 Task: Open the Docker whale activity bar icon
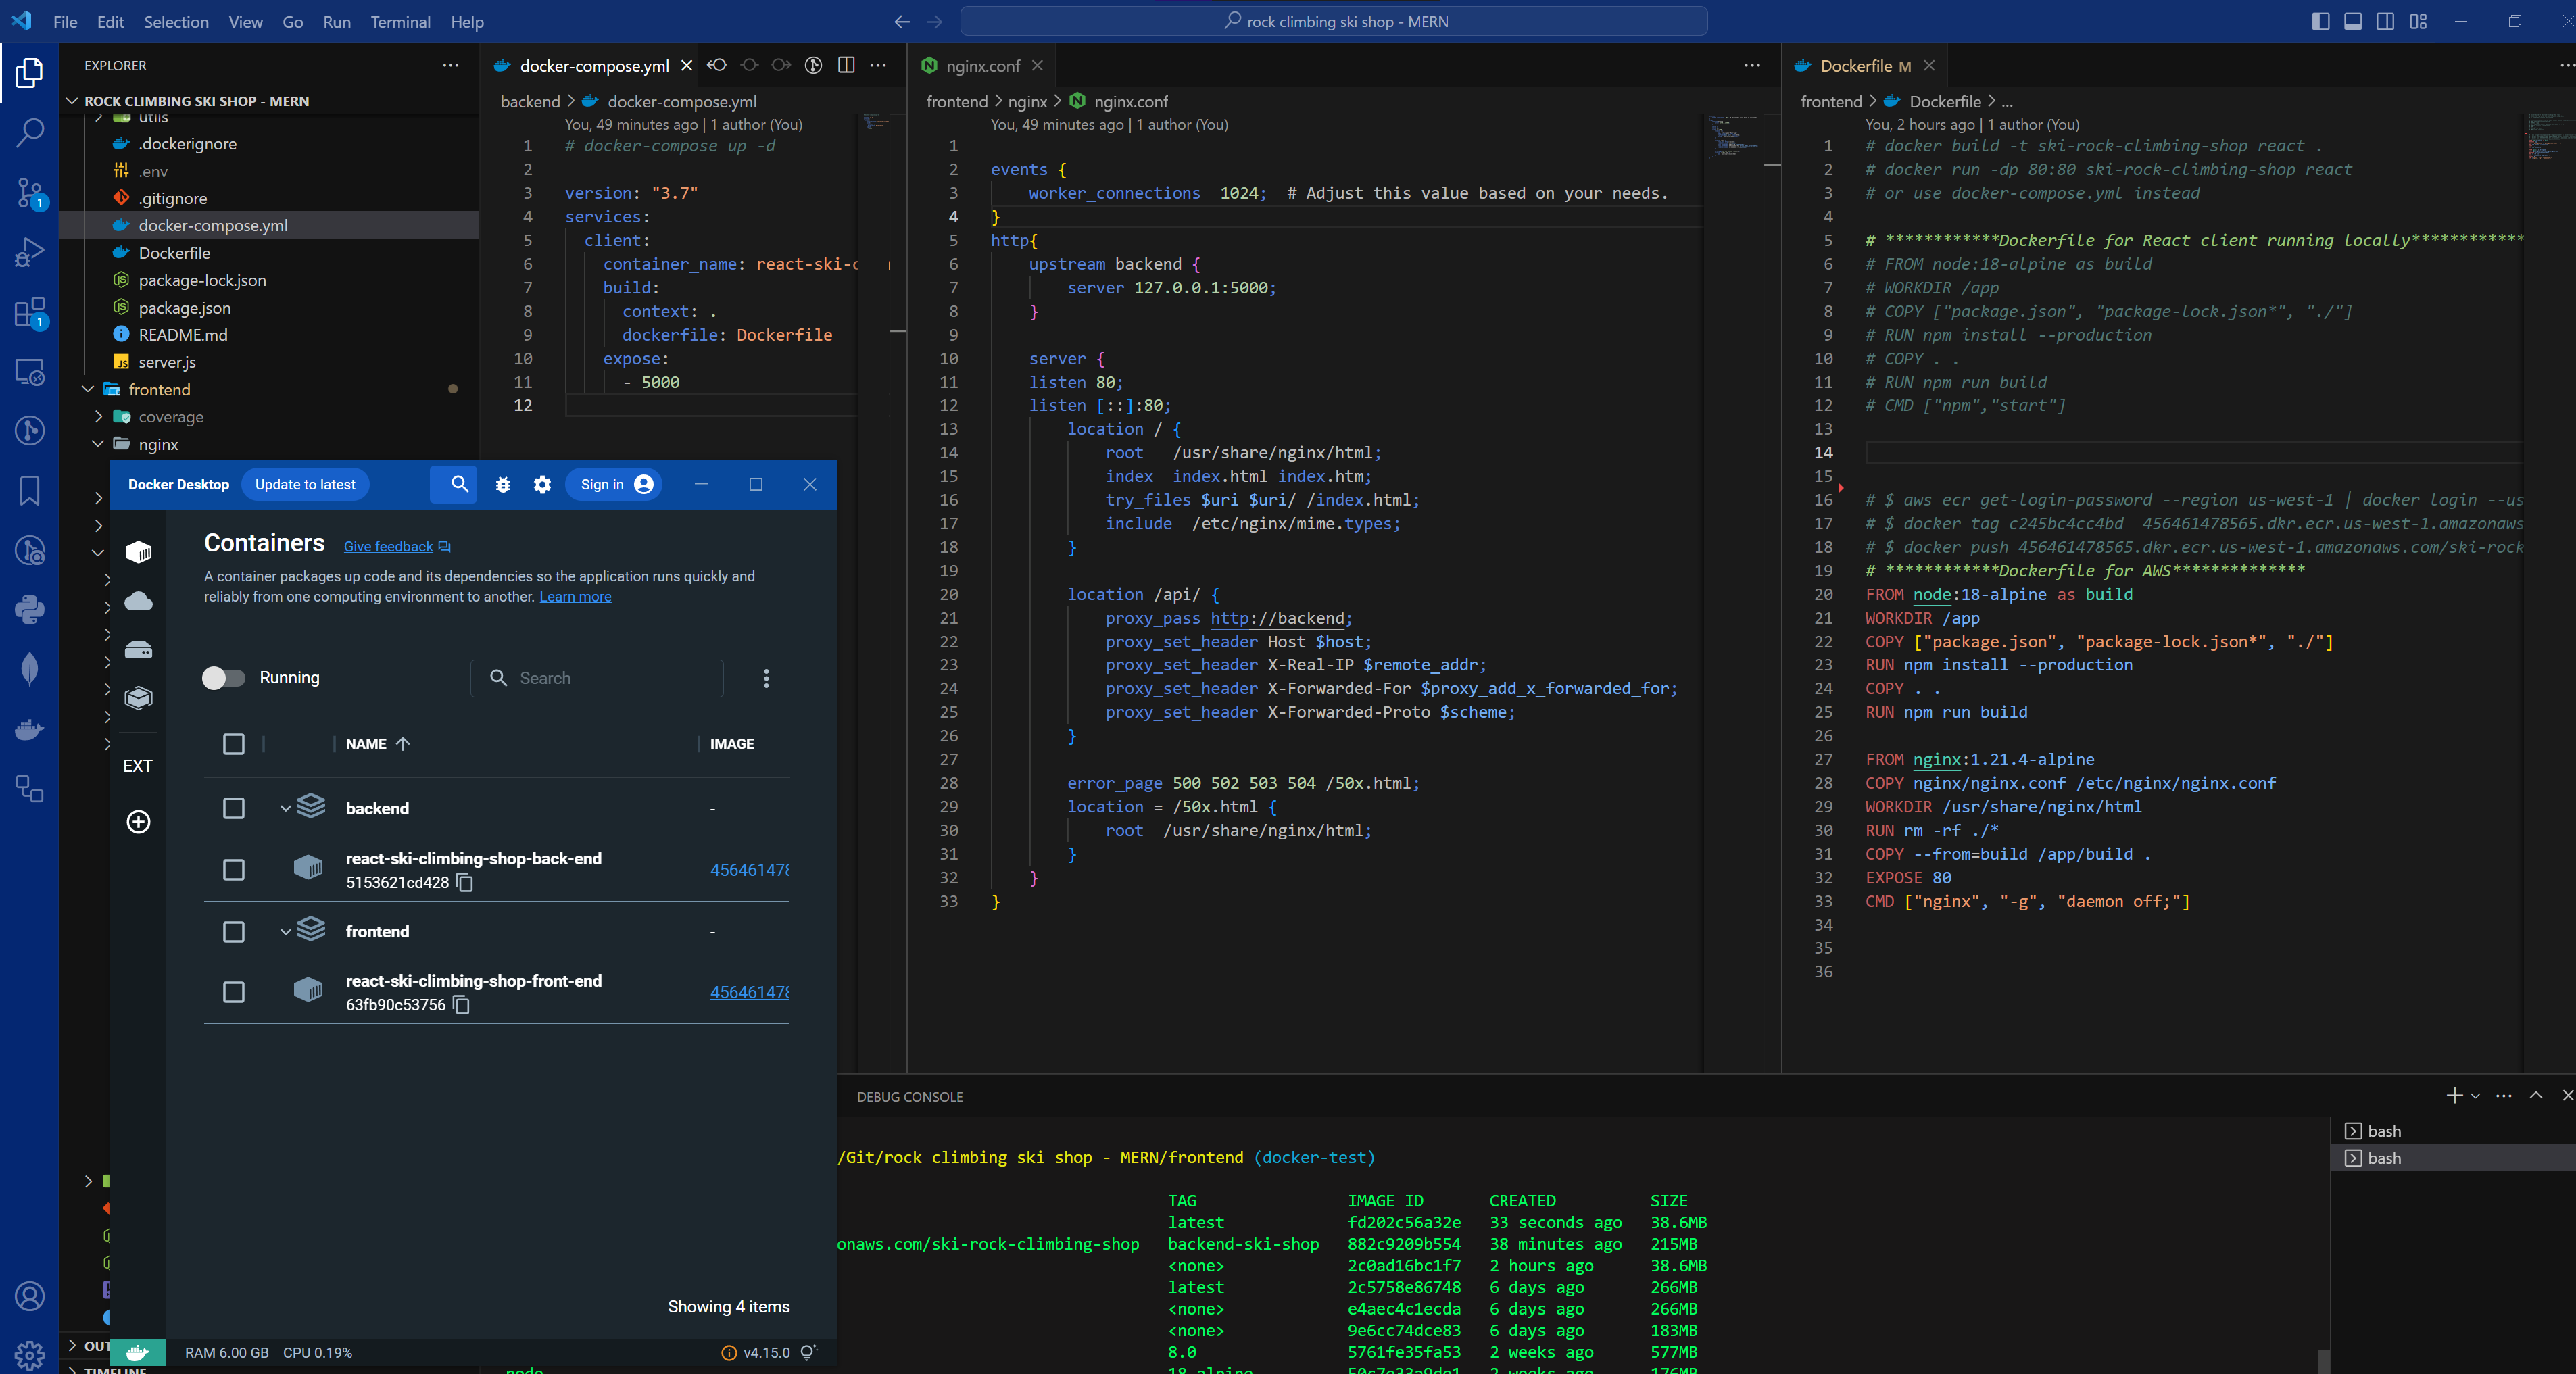pos(30,729)
